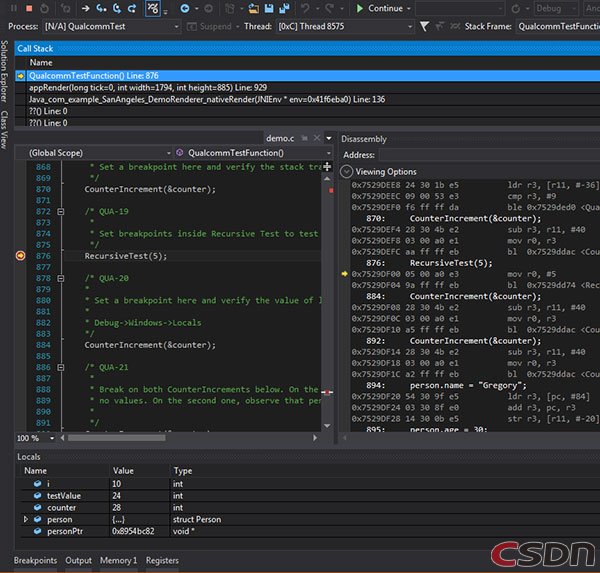Click disassembly line 0x7529DF00 mov r0, #5
The image size is (600, 573).
coord(475,274)
